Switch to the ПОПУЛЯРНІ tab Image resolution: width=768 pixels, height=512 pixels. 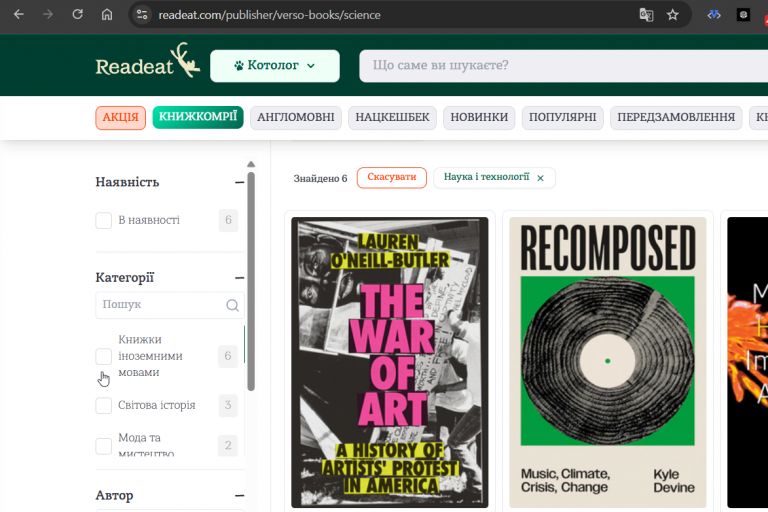pos(562,118)
